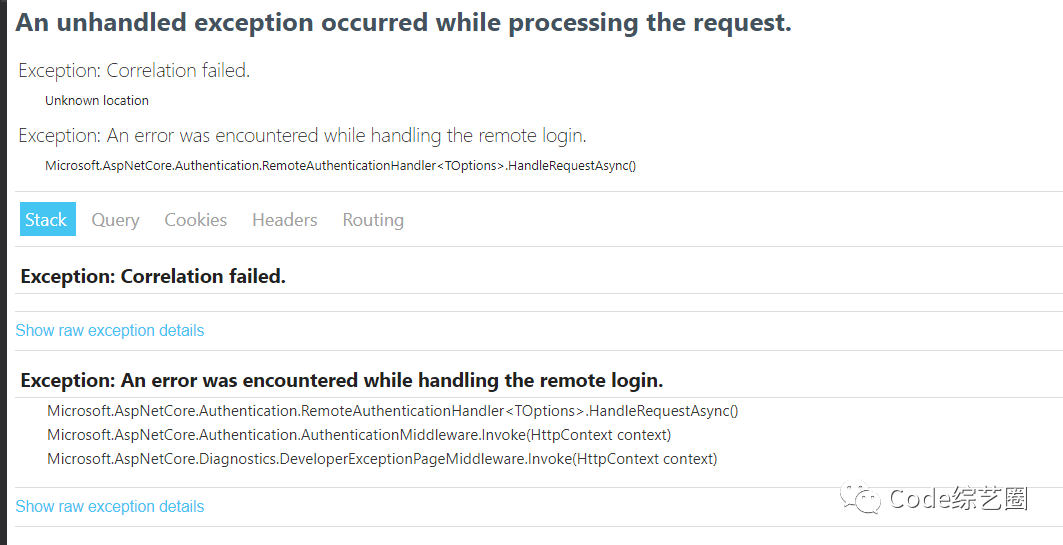Expand the RemoteAuthenticationHandler.HandleRequestAsync frame in stack list

click(393, 411)
